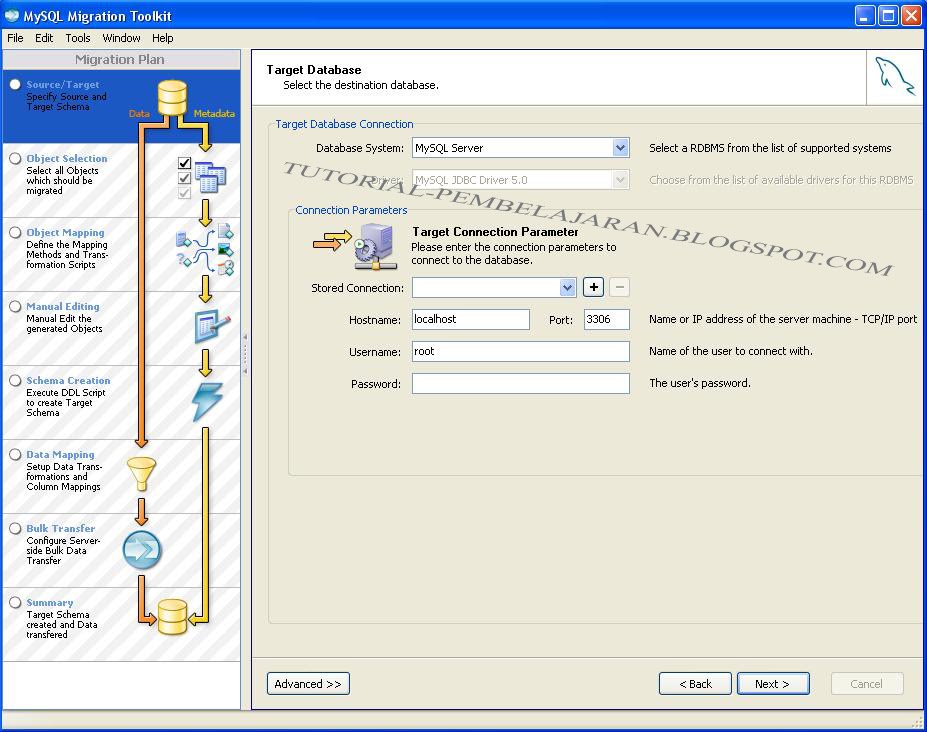Image resolution: width=927 pixels, height=732 pixels.
Task: Minimize the MySQL Migration Toolkit window
Action: tap(865, 15)
